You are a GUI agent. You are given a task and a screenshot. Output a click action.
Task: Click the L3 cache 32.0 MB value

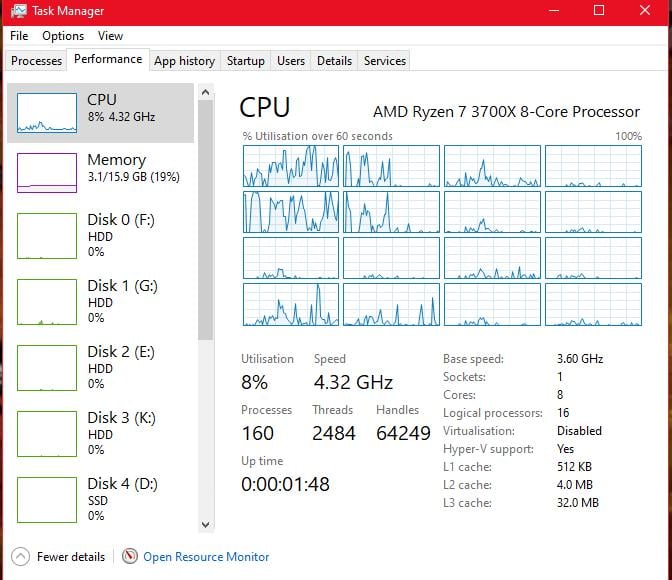point(578,503)
